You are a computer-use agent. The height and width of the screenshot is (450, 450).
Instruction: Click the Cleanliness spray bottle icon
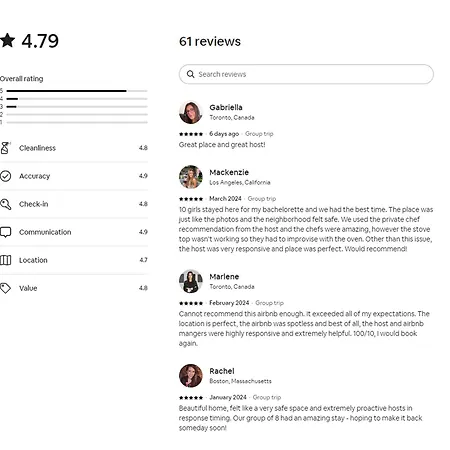5,148
